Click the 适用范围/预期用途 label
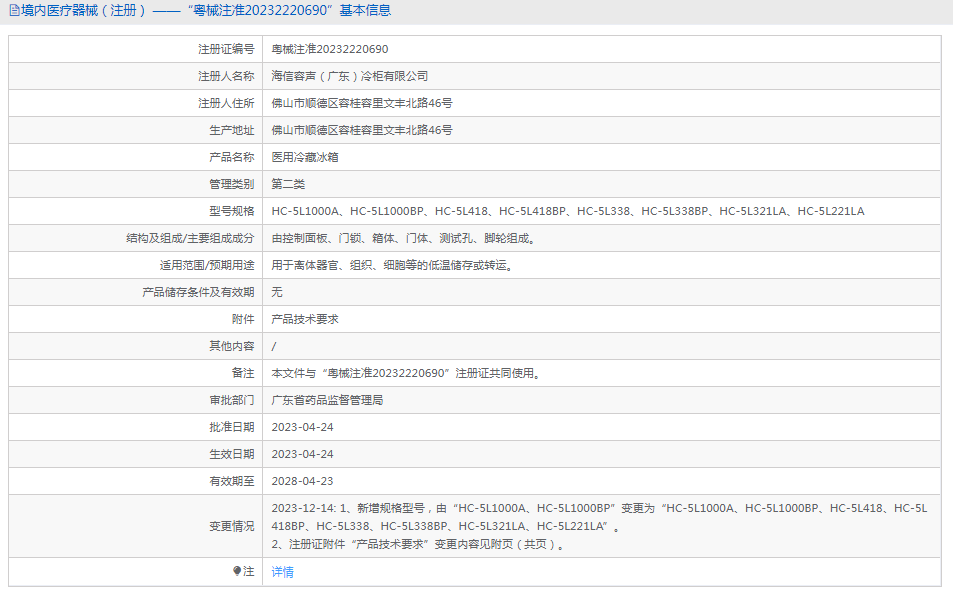This screenshot has height=595, width=953. (207, 265)
